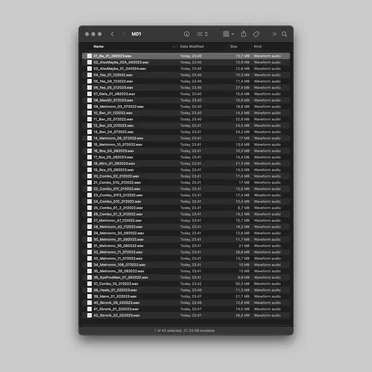This screenshot has height=372, width=372.
Task: Show more toolbar items via double chevron
Action: (274, 34)
